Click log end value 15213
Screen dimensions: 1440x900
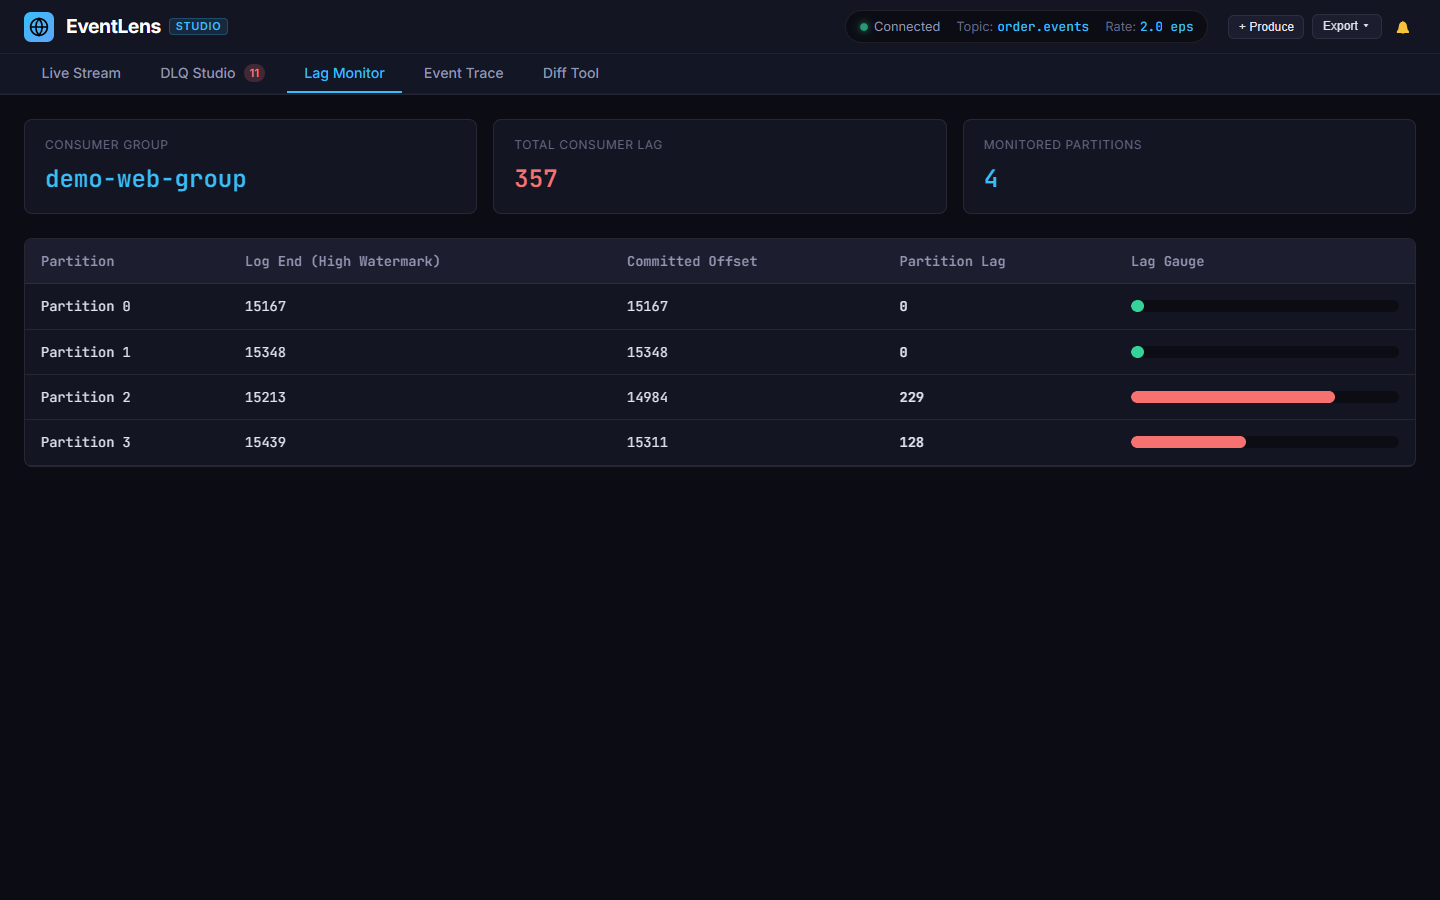(x=265, y=397)
